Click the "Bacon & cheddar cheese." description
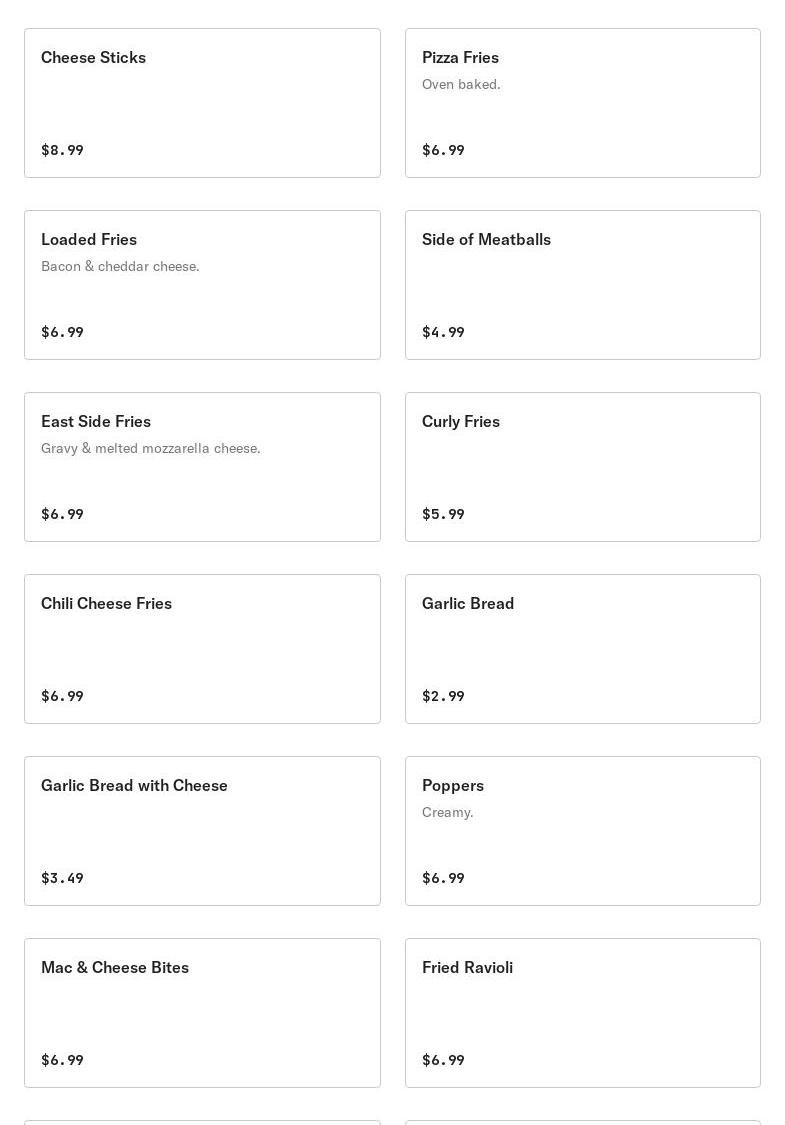The width and height of the screenshot is (785, 1125). tap(120, 266)
